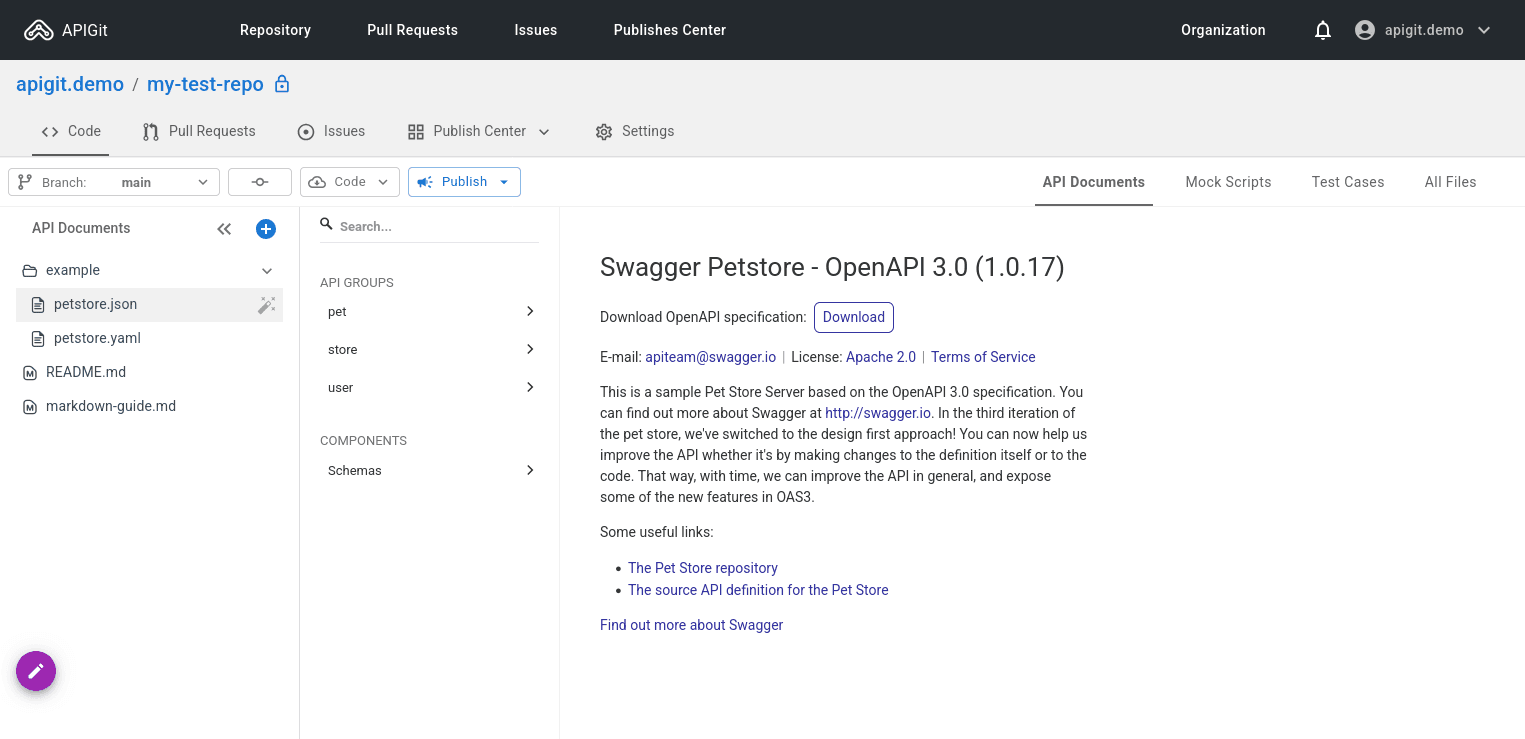Screen dimensions: 1525x739
Task: Open markdown-guide.md in file tree
Action: coord(149,407)
